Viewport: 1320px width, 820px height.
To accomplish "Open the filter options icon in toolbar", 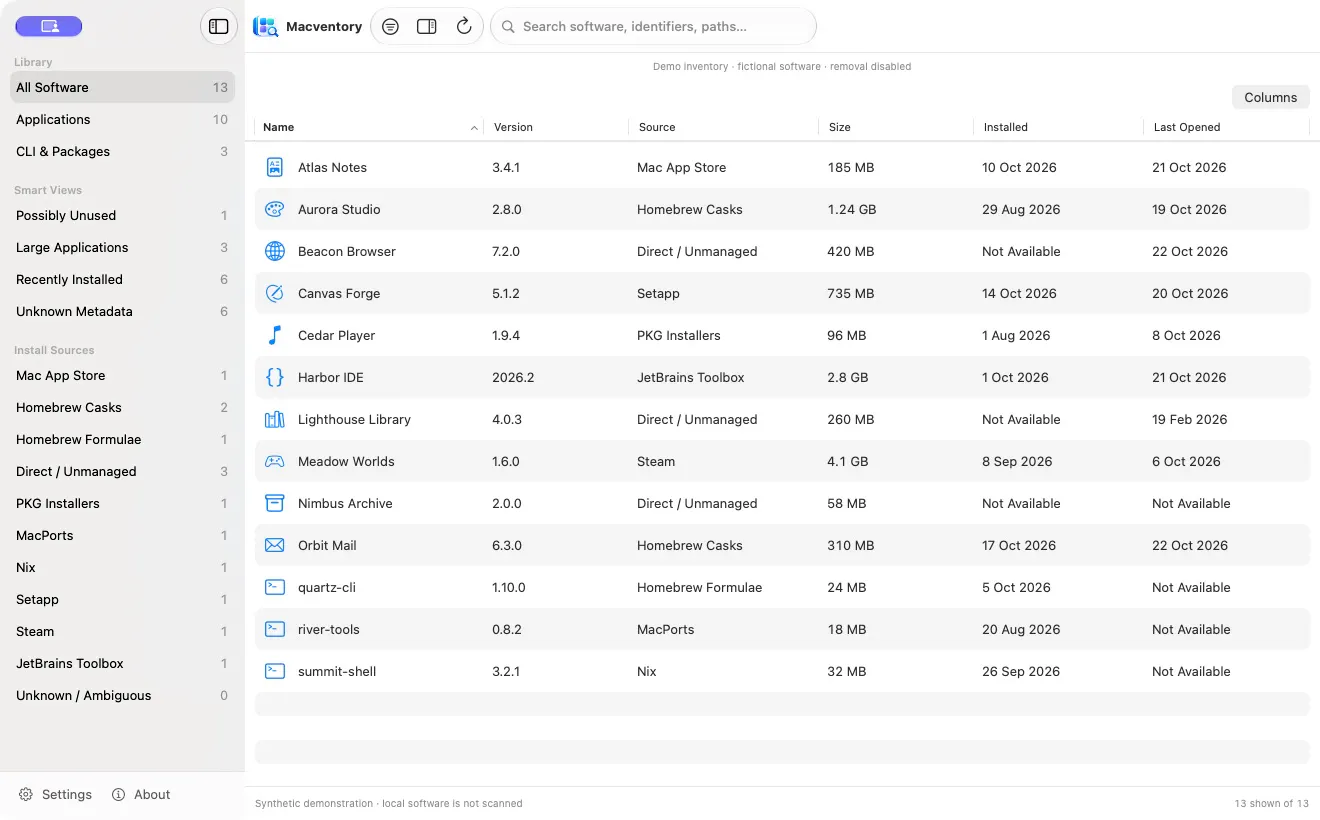I will point(391,27).
